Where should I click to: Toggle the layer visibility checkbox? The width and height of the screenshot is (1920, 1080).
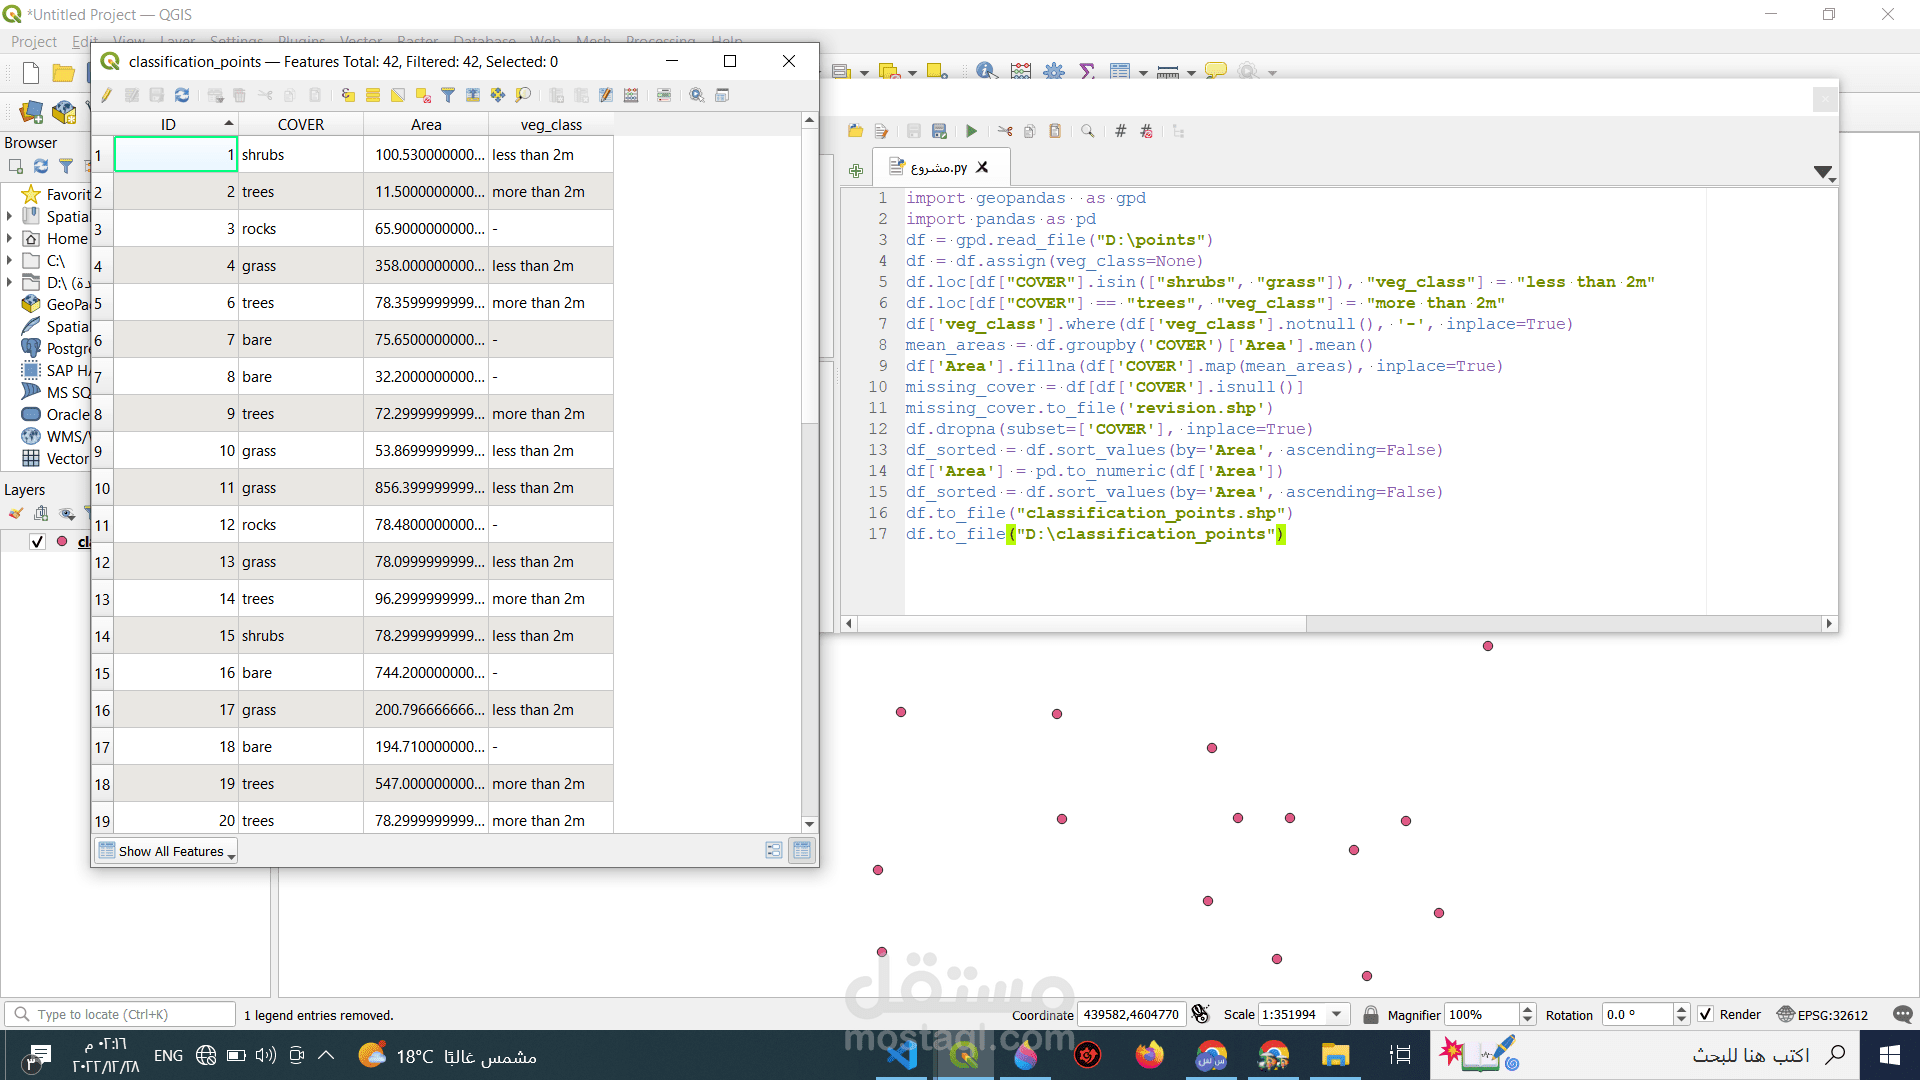click(x=37, y=542)
